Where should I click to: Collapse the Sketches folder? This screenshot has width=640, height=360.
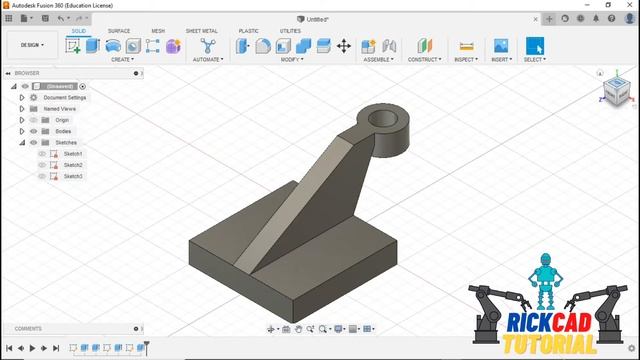22,142
